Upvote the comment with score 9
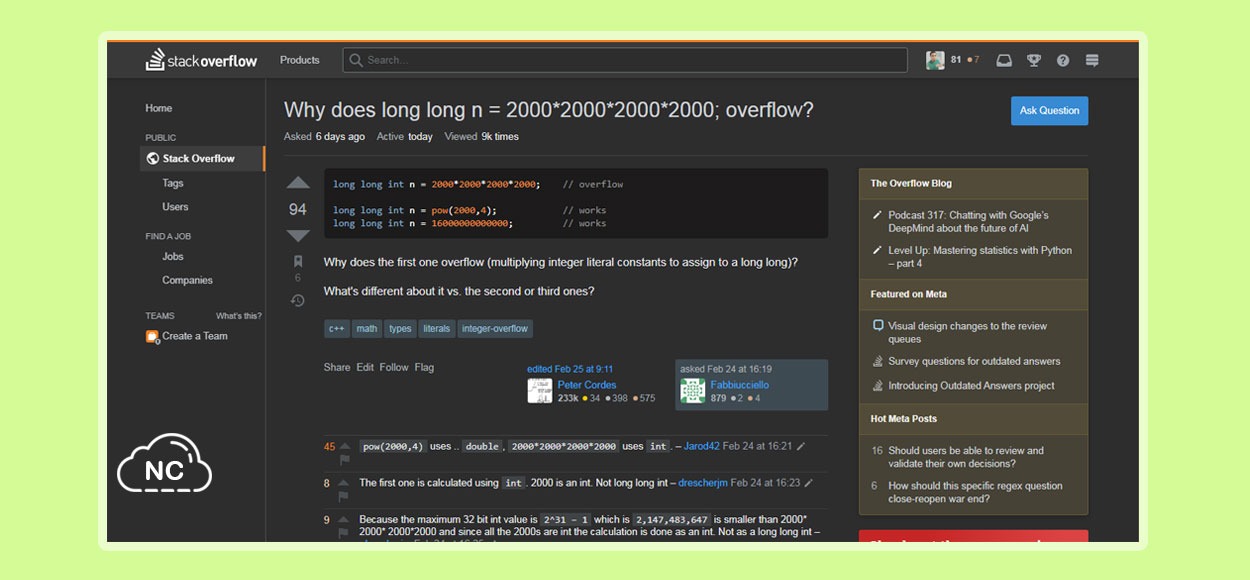This screenshot has height=580, width=1250. pos(345,519)
